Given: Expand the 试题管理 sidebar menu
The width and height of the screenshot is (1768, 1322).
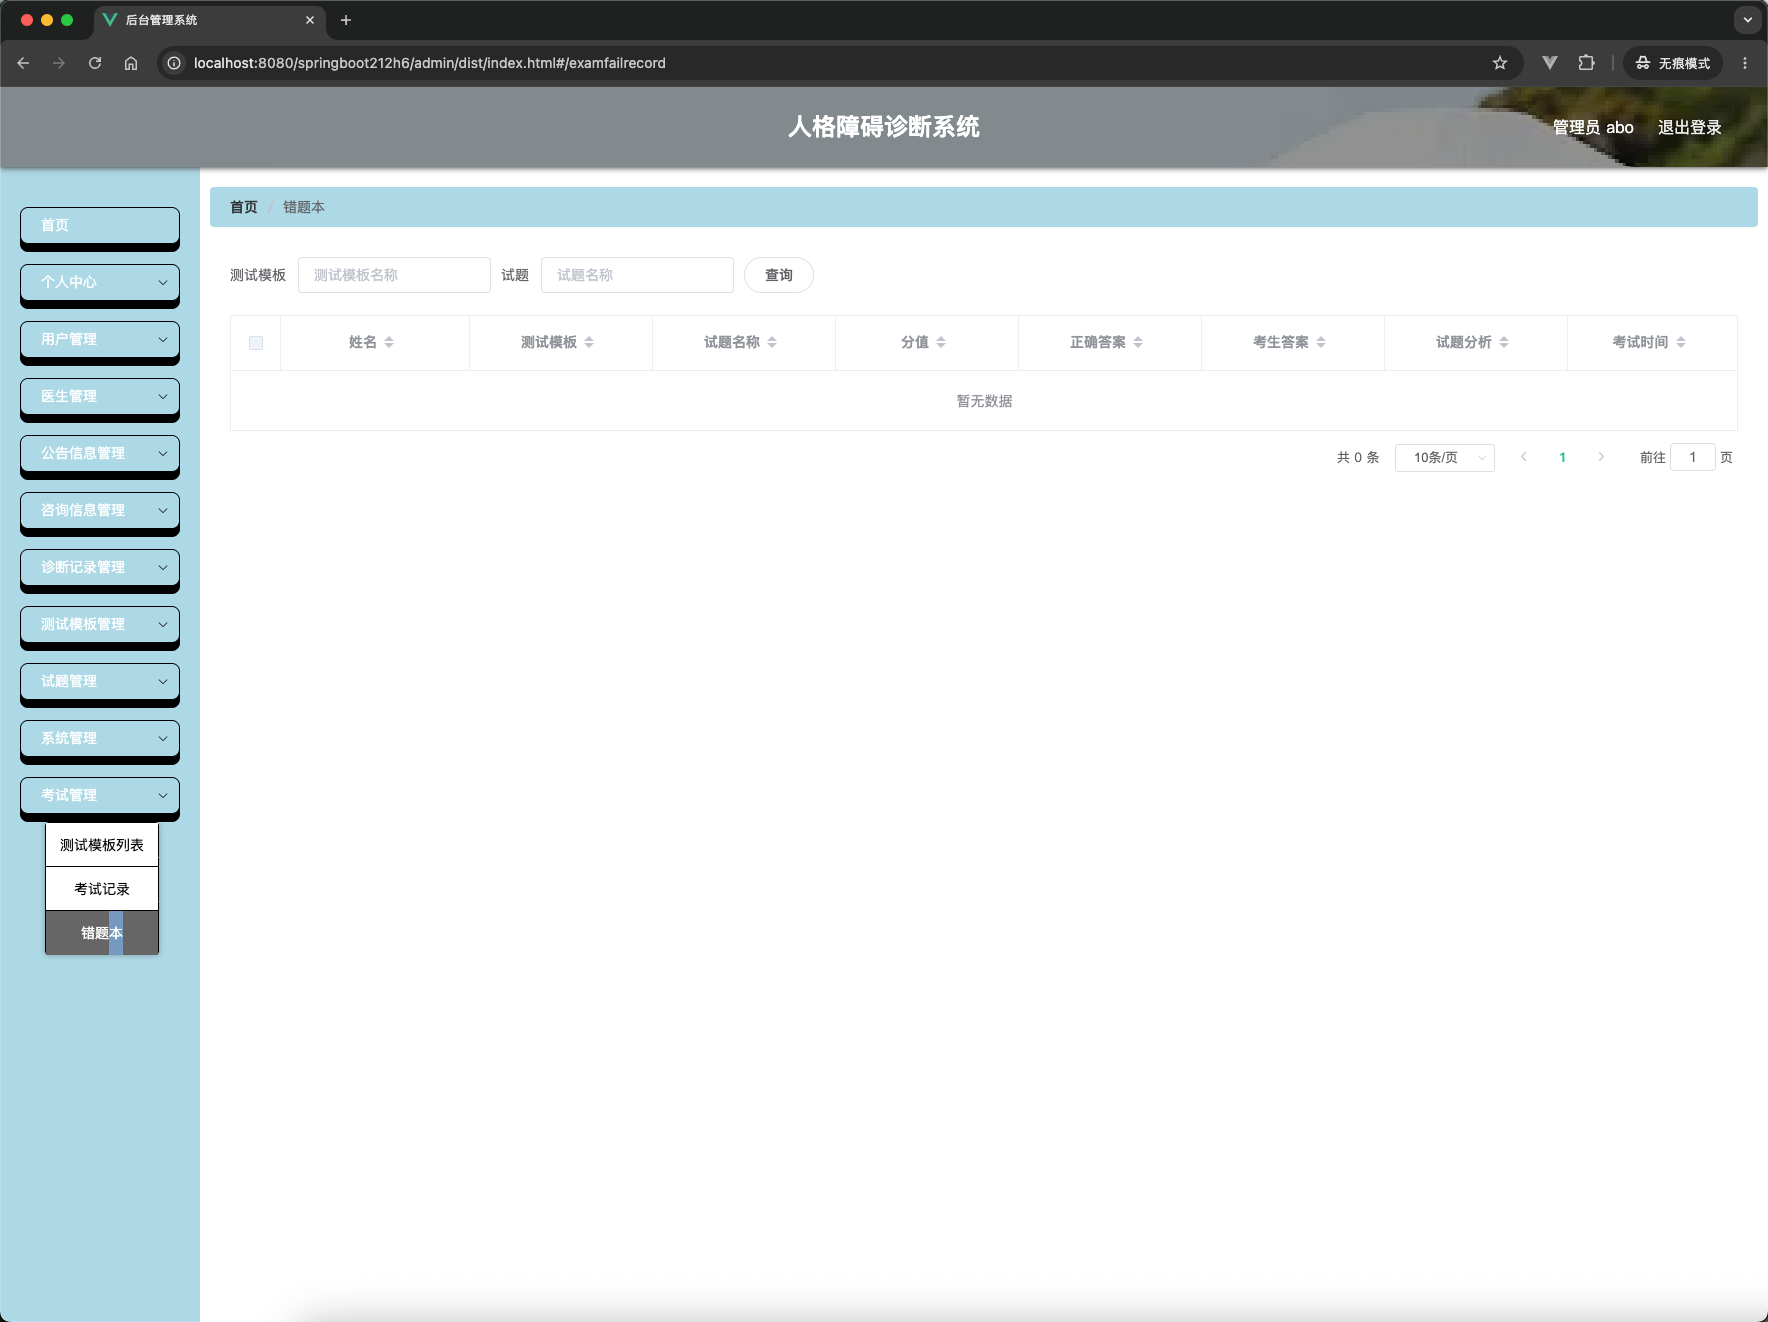Looking at the screenshot, I should (x=100, y=681).
